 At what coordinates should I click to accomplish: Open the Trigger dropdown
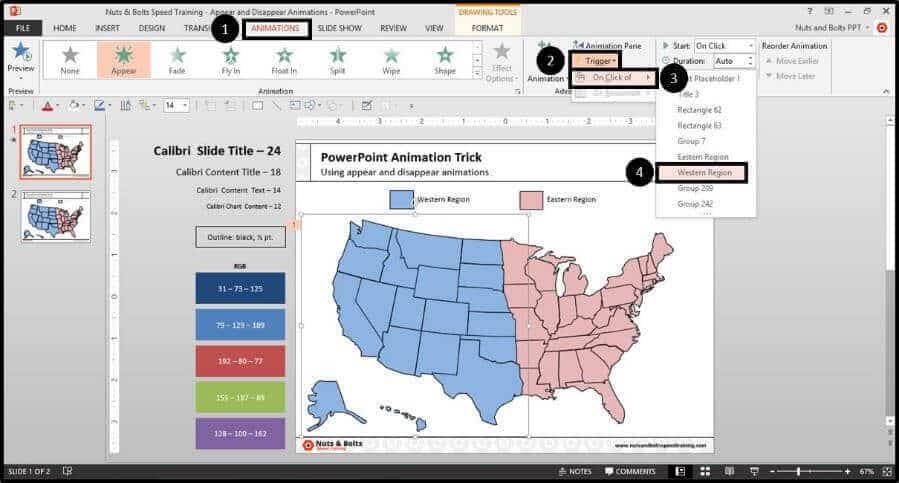pyautogui.click(x=596, y=60)
